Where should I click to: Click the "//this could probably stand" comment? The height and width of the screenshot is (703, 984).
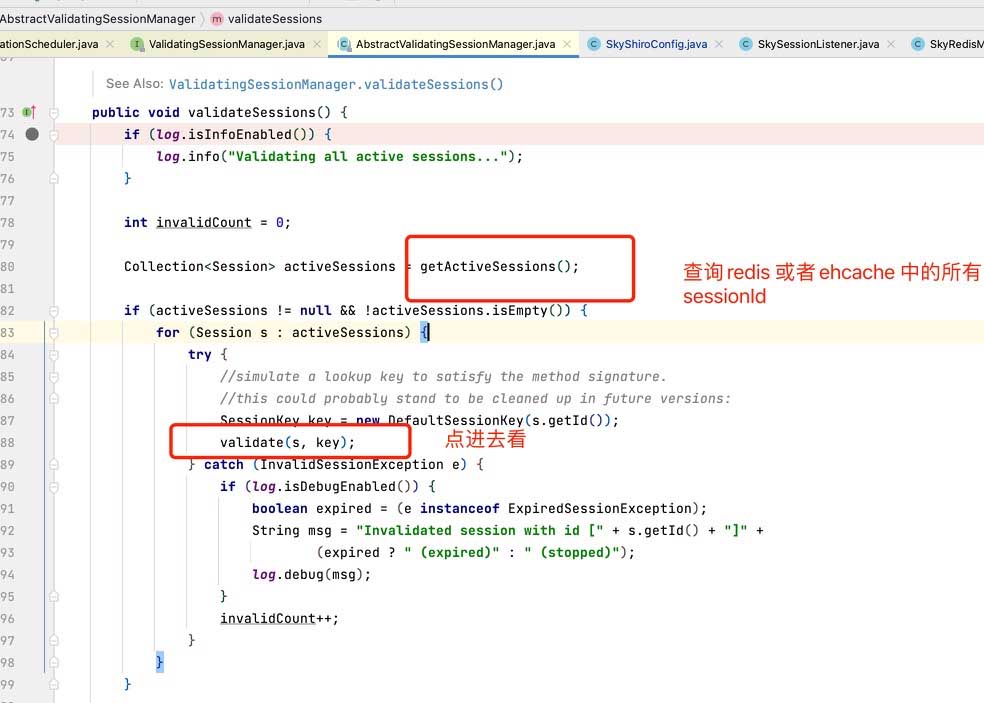pyautogui.click(x=475, y=399)
